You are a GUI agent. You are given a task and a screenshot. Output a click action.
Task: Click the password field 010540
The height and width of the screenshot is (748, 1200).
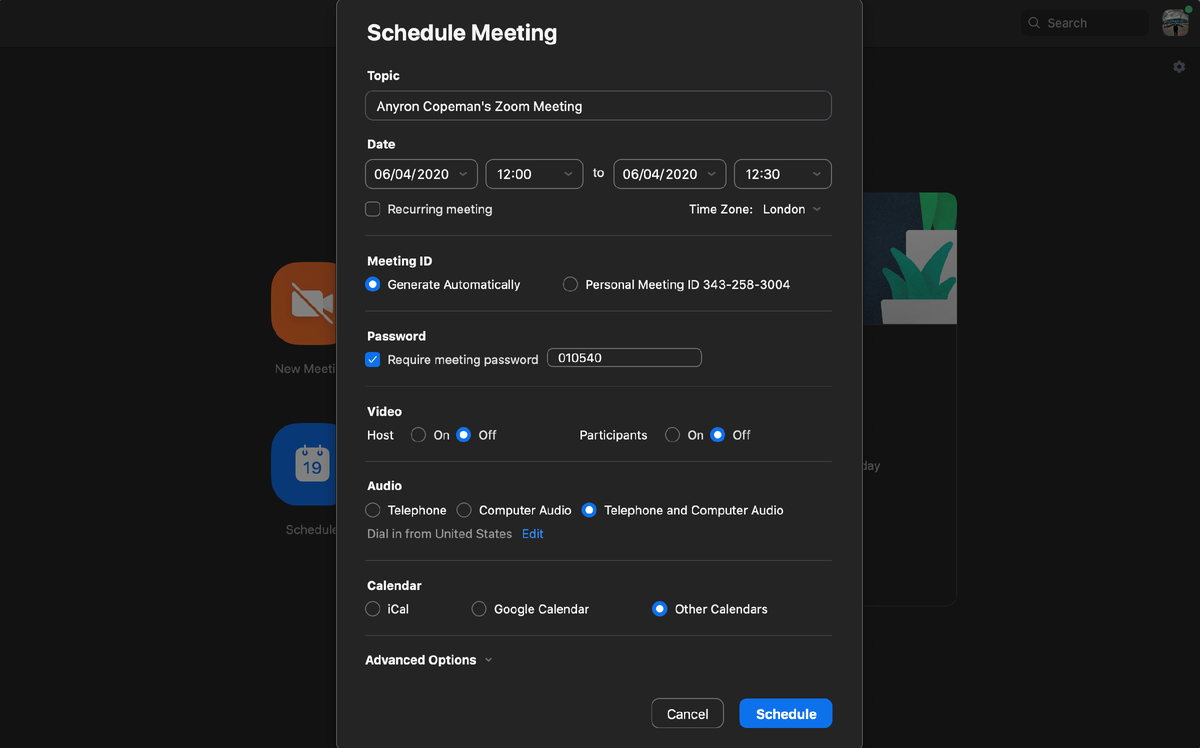(624, 358)
